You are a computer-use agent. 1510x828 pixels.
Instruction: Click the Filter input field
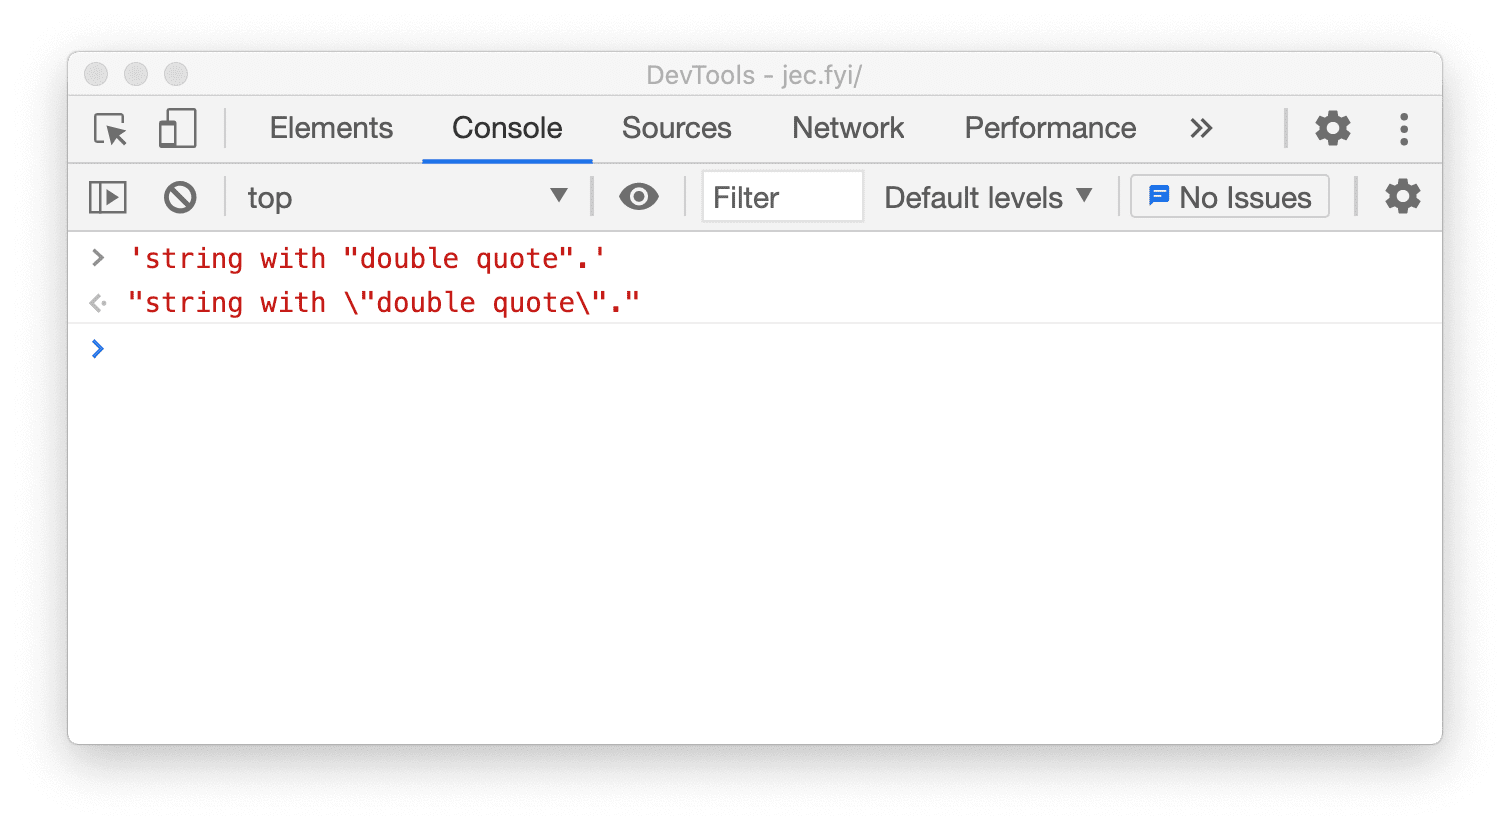(782, 196)
